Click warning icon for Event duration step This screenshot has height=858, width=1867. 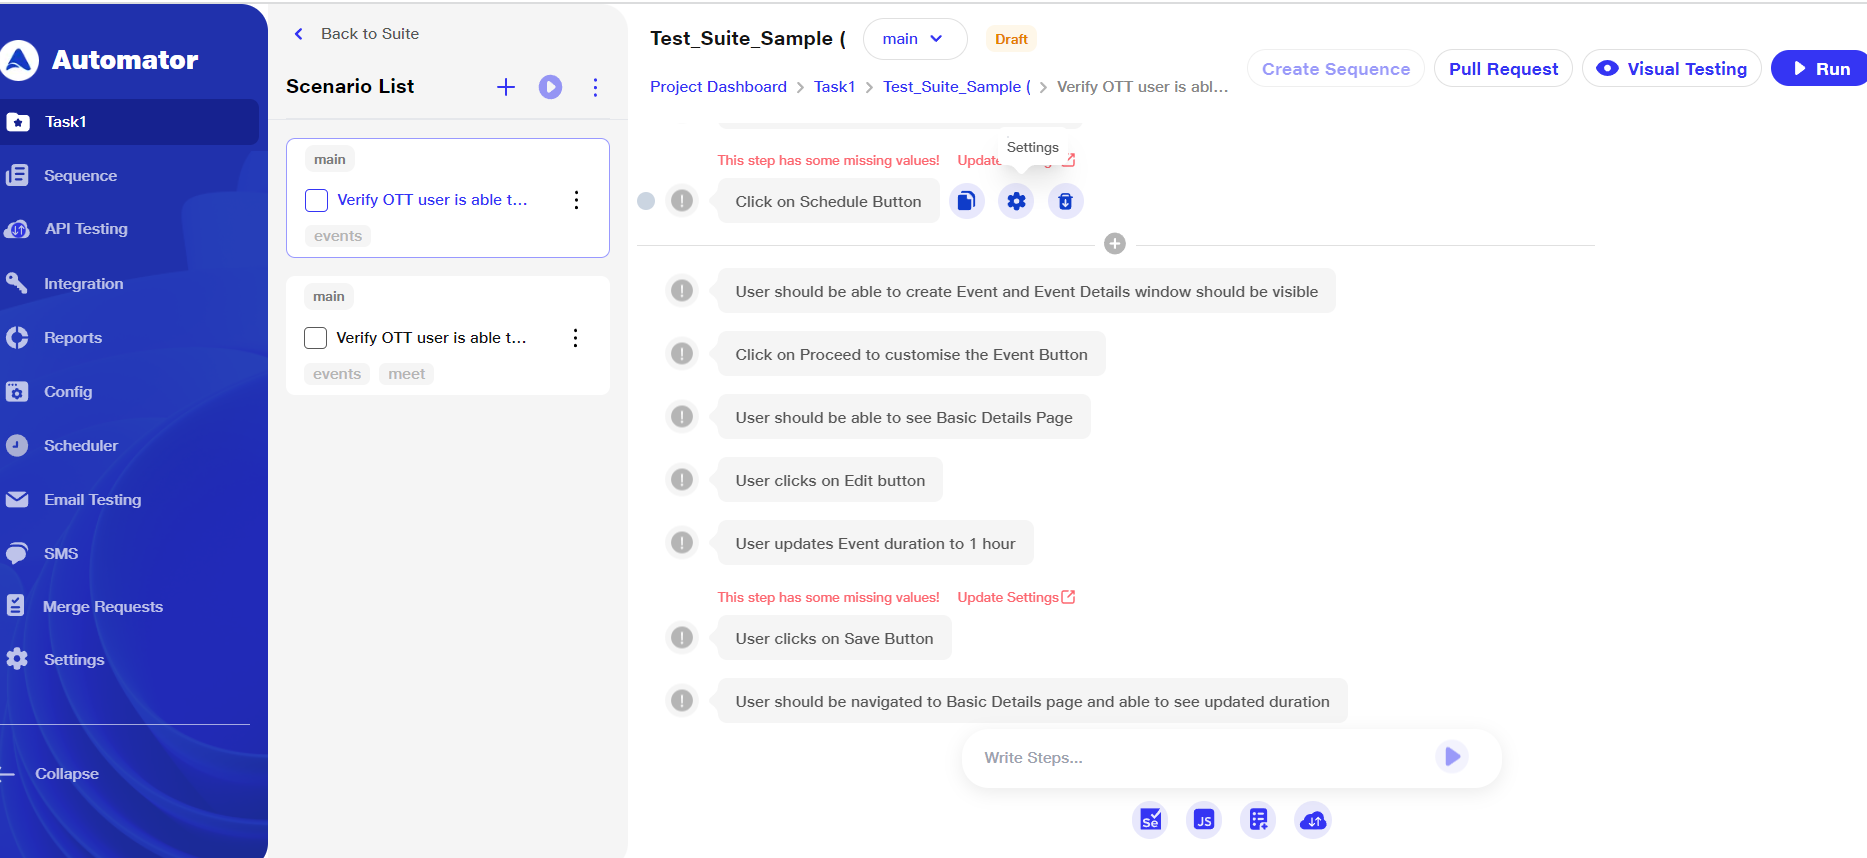pos(682,543)
